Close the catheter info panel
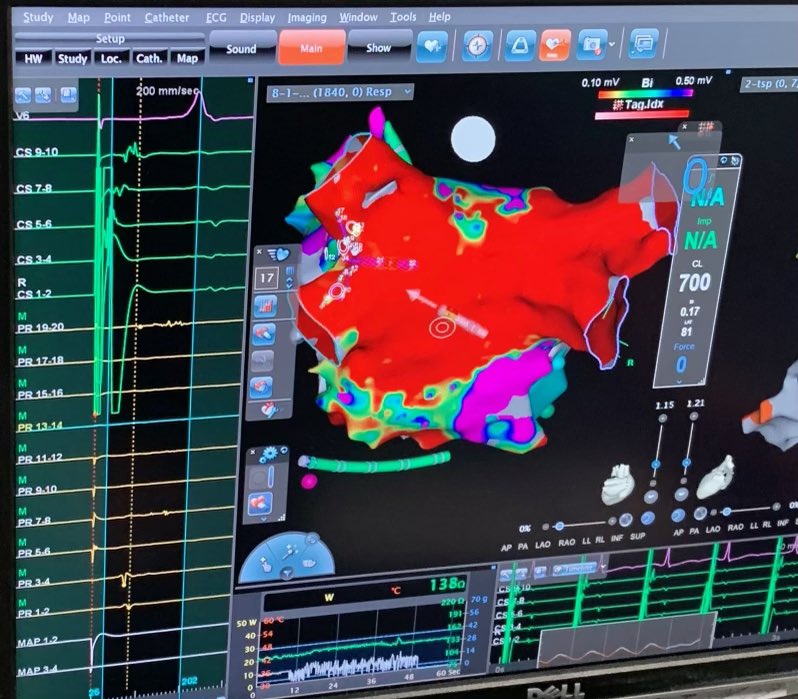The height and width of the screenshot is (699, 798). 632,139
